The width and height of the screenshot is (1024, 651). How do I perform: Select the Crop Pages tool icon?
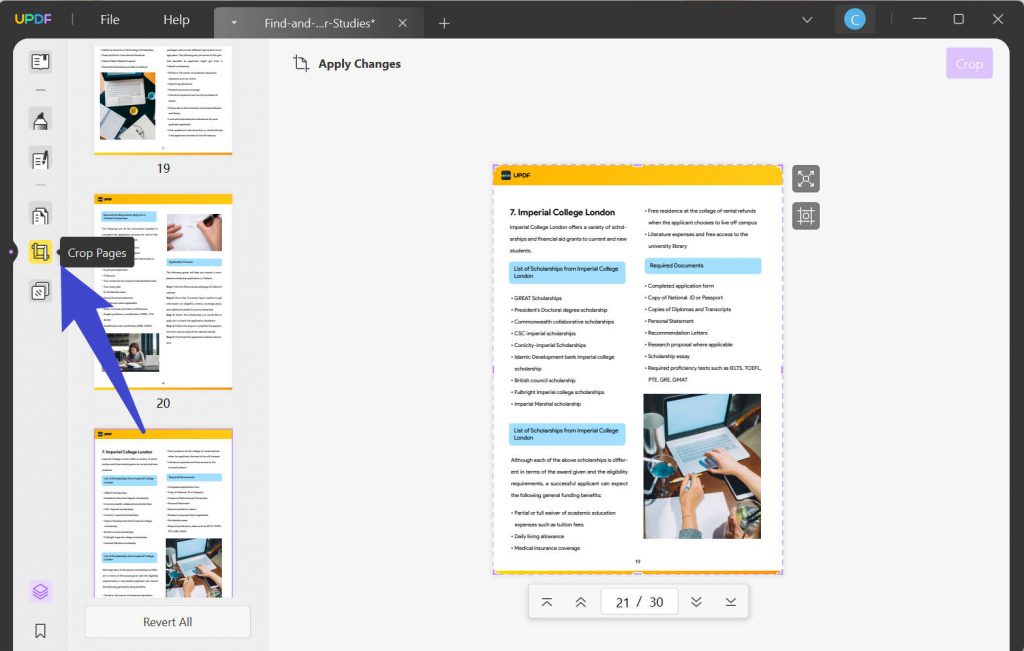point(40,252)
